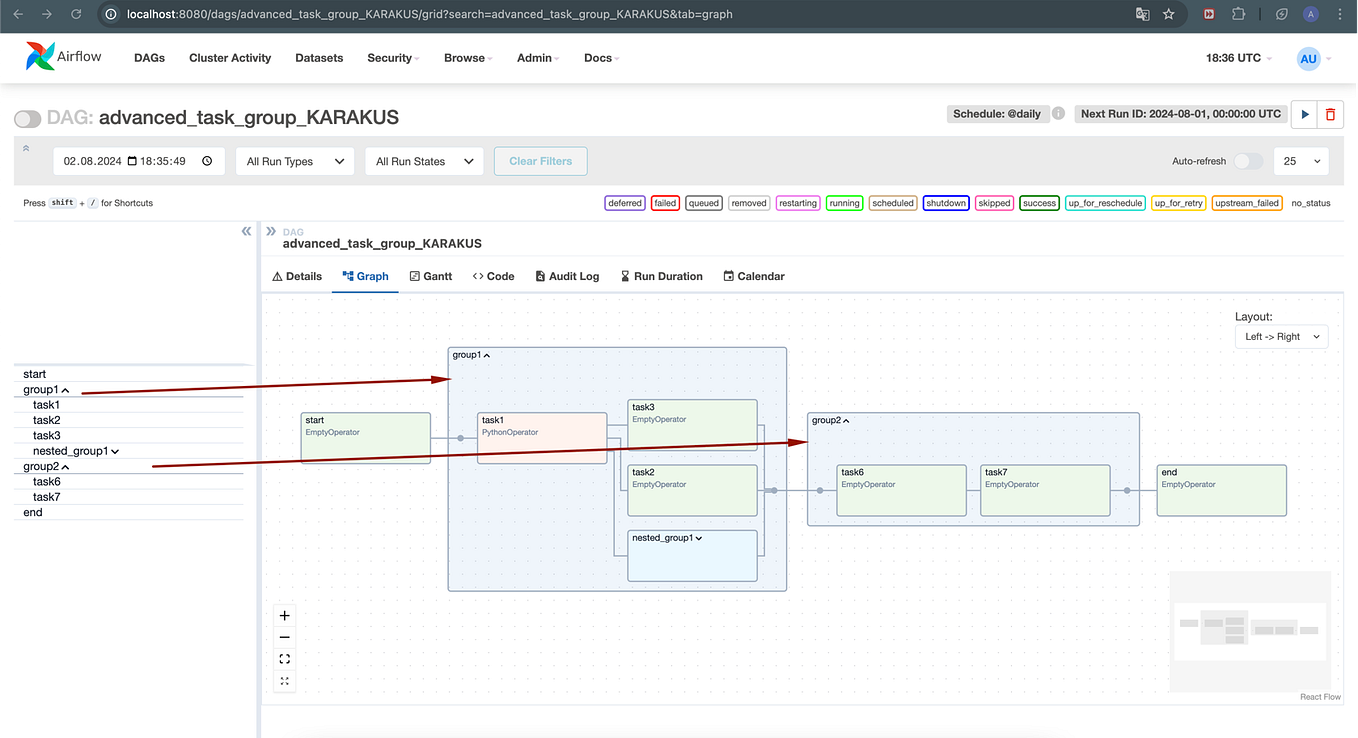Toggle the DAG pause switch
The image size is (1358, 738).
click(x=28, y=118)
